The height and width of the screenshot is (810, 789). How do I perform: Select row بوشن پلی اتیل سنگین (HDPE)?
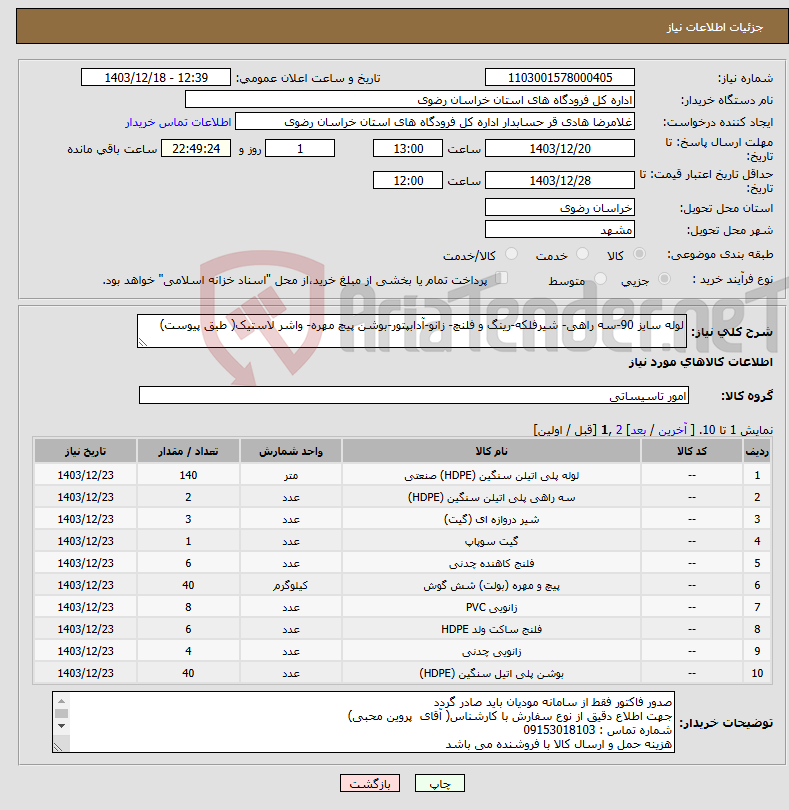[403, 673]
